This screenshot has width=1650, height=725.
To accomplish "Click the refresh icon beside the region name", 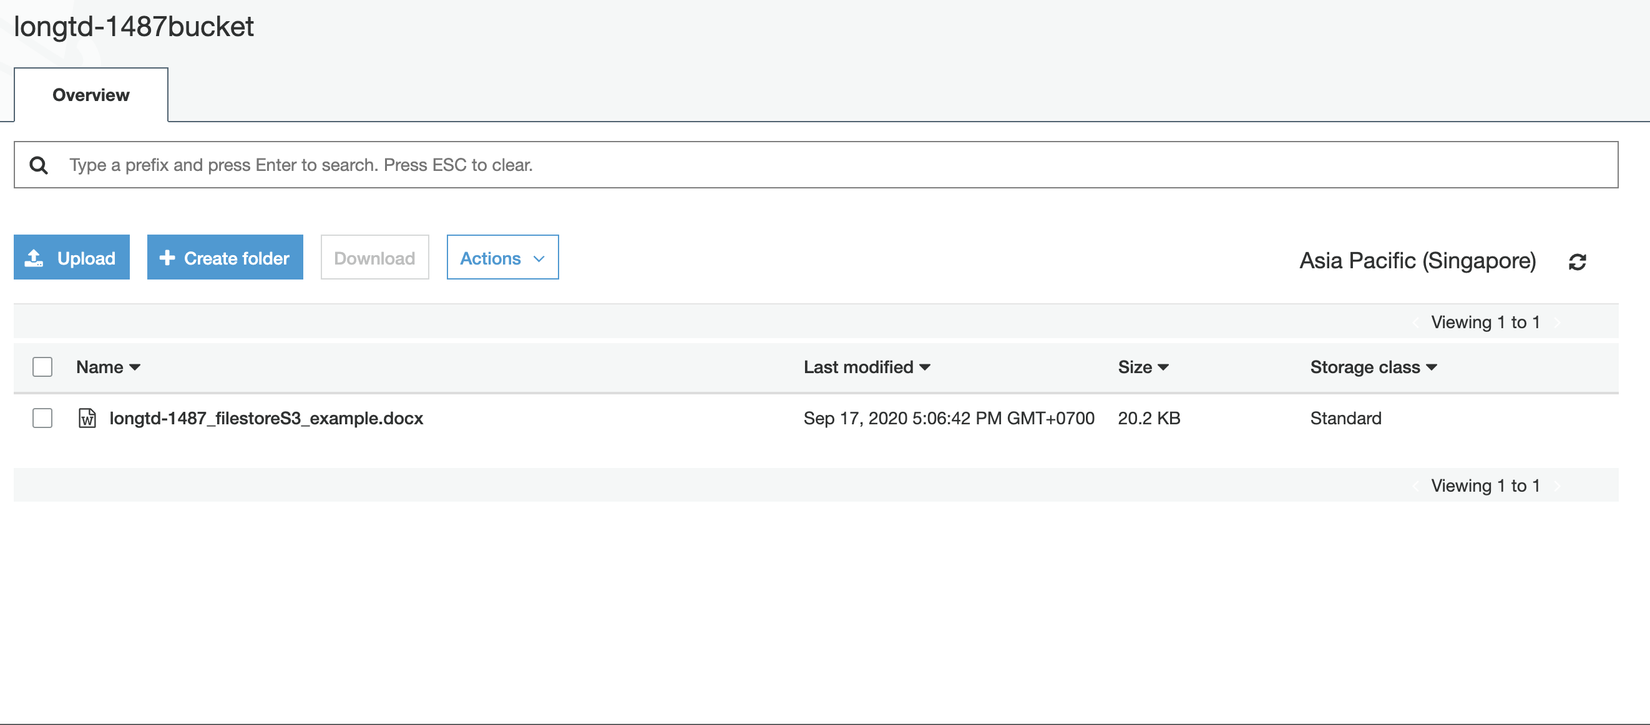I will (1577, 262).
